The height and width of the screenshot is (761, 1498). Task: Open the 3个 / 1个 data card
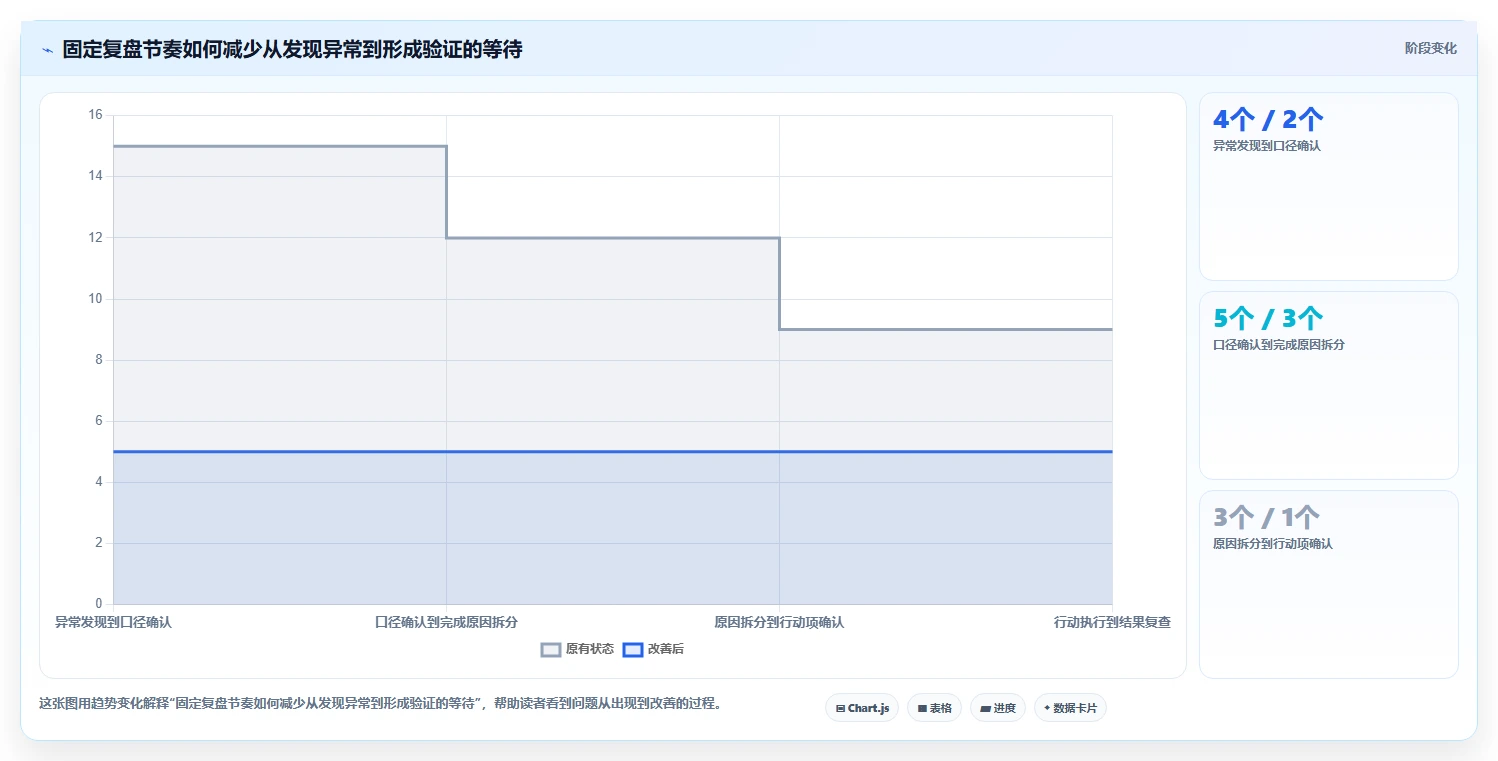pos(1328,584)
